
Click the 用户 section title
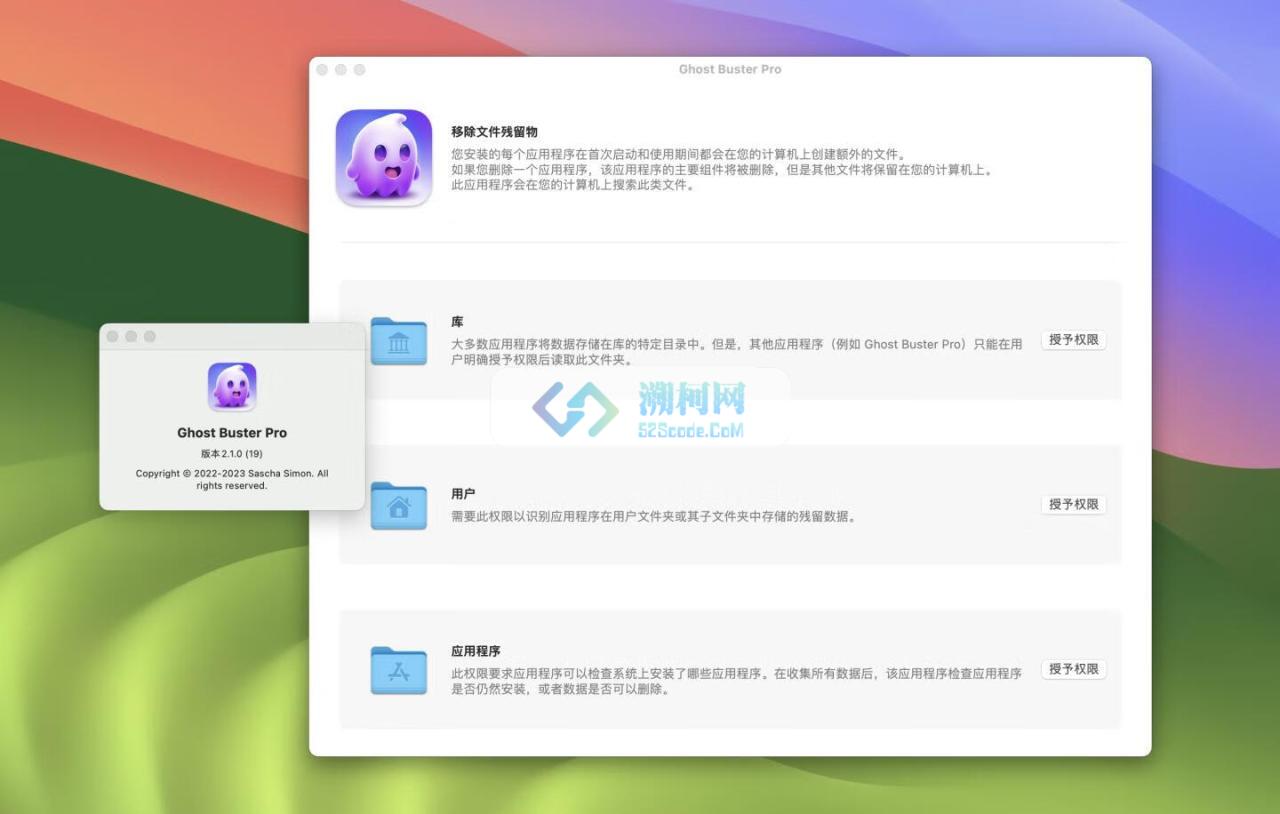coord(463,494)
